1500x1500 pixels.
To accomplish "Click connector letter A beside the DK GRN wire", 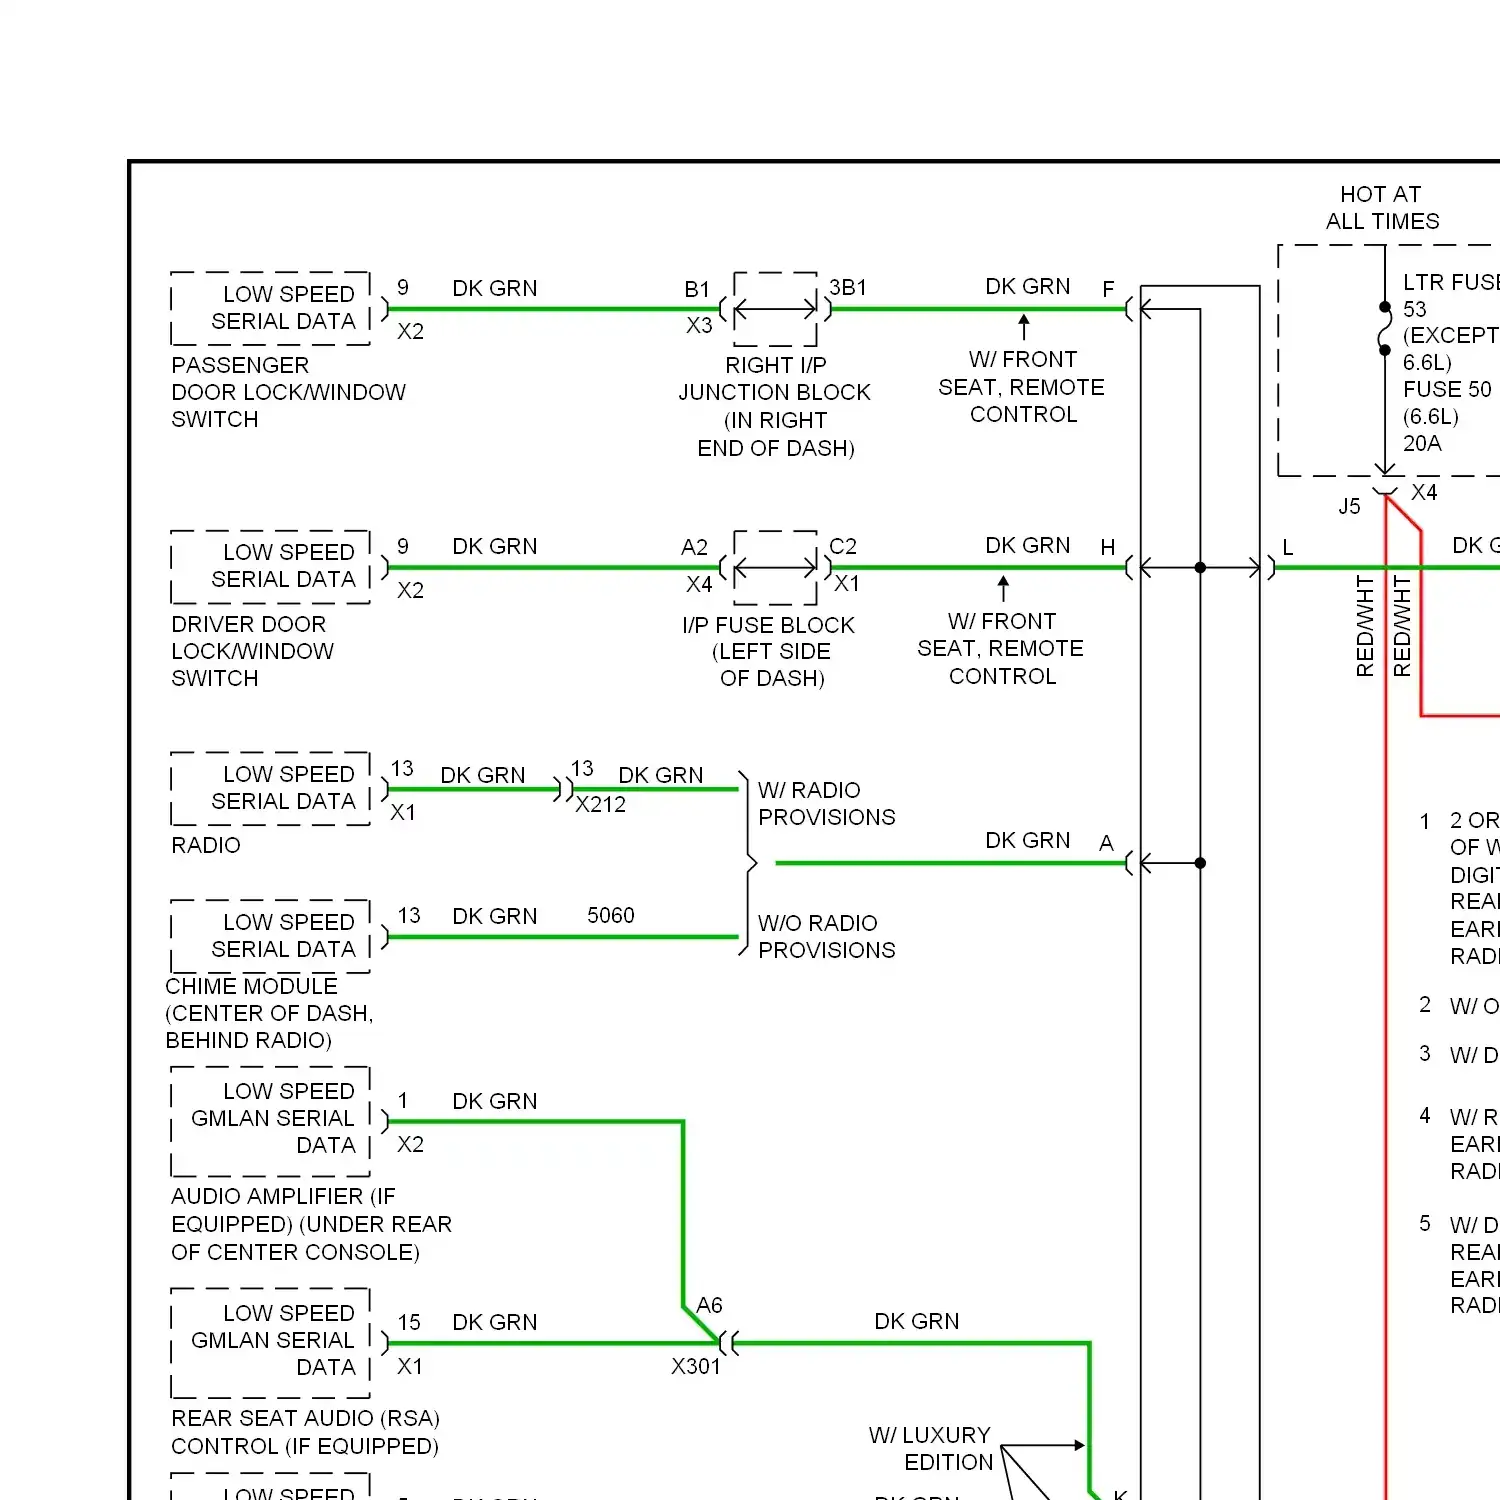I will coord(1106,843).
